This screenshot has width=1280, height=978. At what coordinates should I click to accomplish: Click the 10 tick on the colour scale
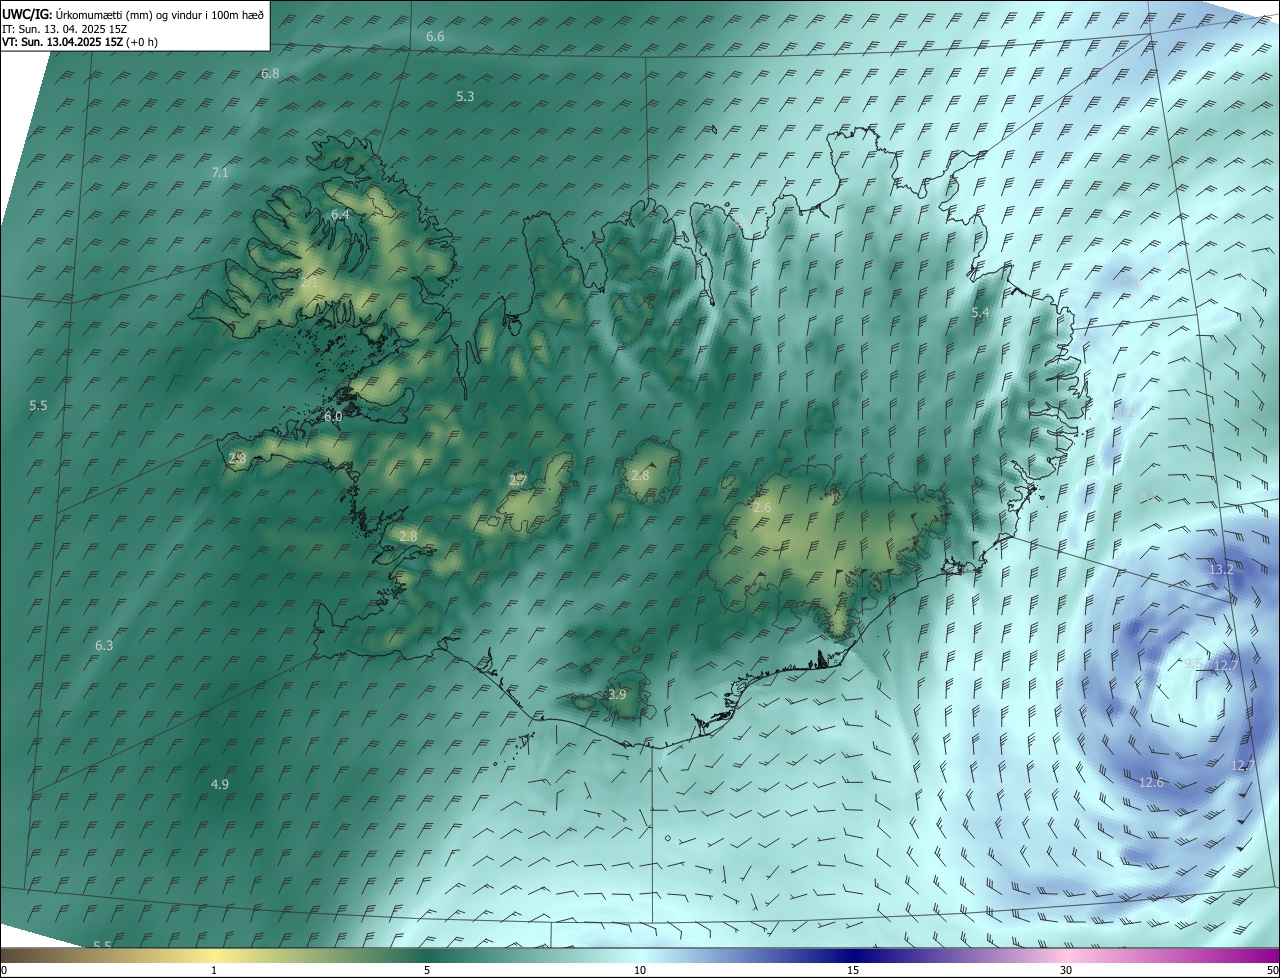point(640,970)
